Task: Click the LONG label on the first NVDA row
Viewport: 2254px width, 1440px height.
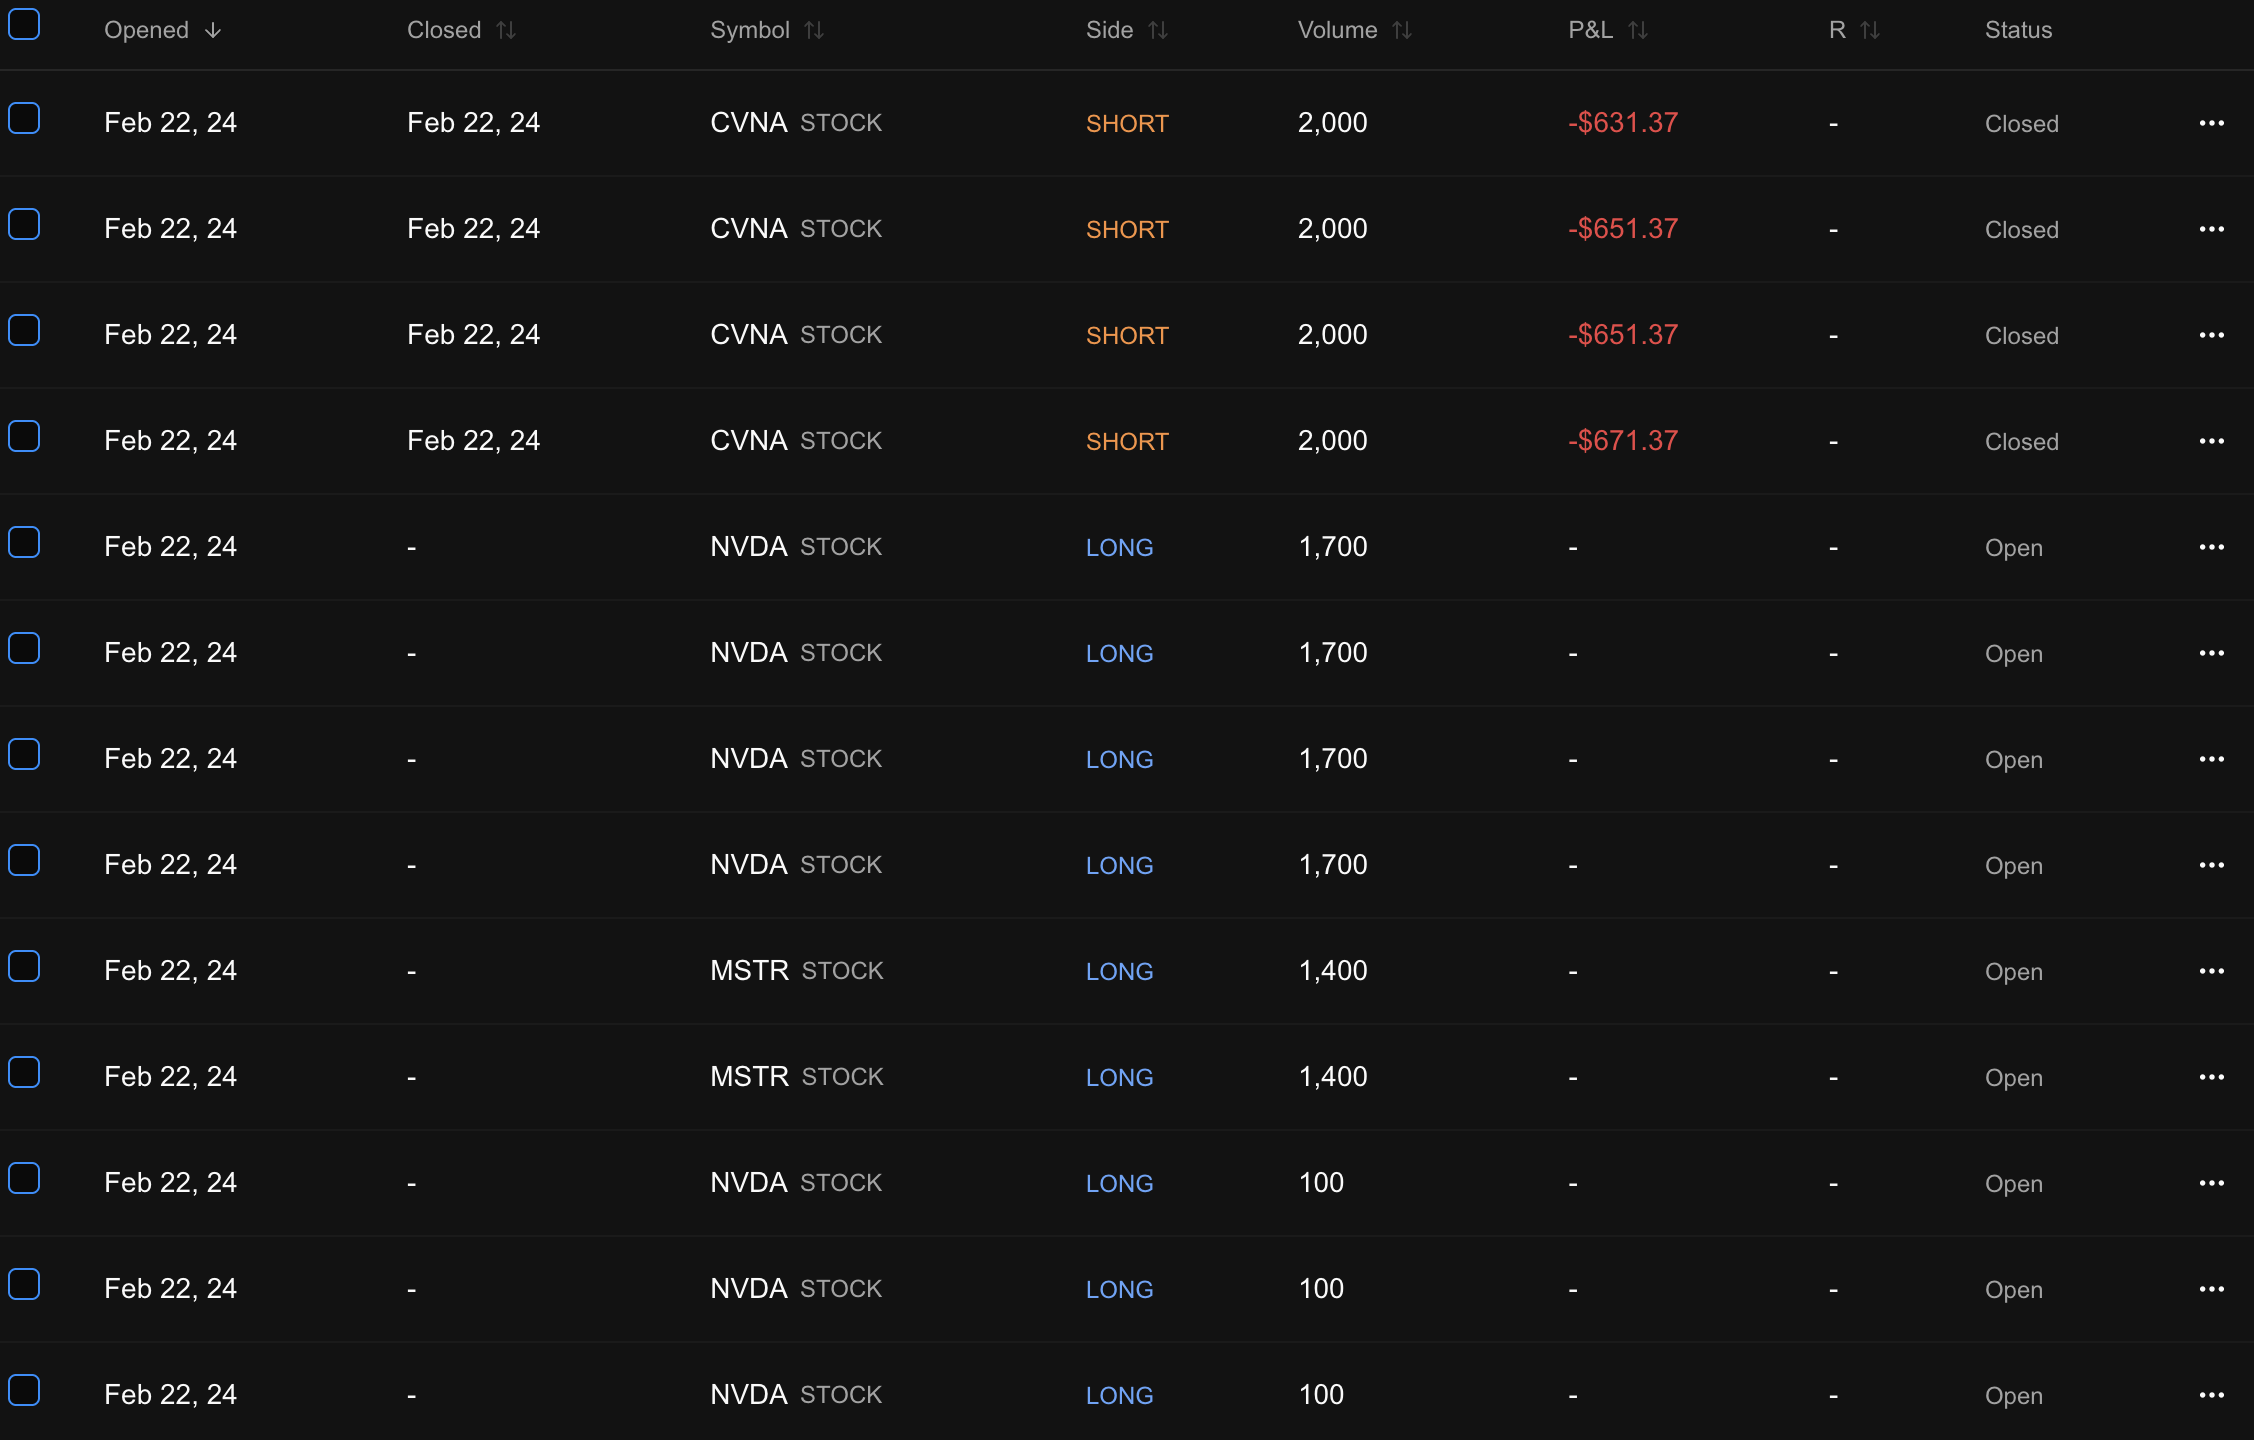Action: (1119, 547)
